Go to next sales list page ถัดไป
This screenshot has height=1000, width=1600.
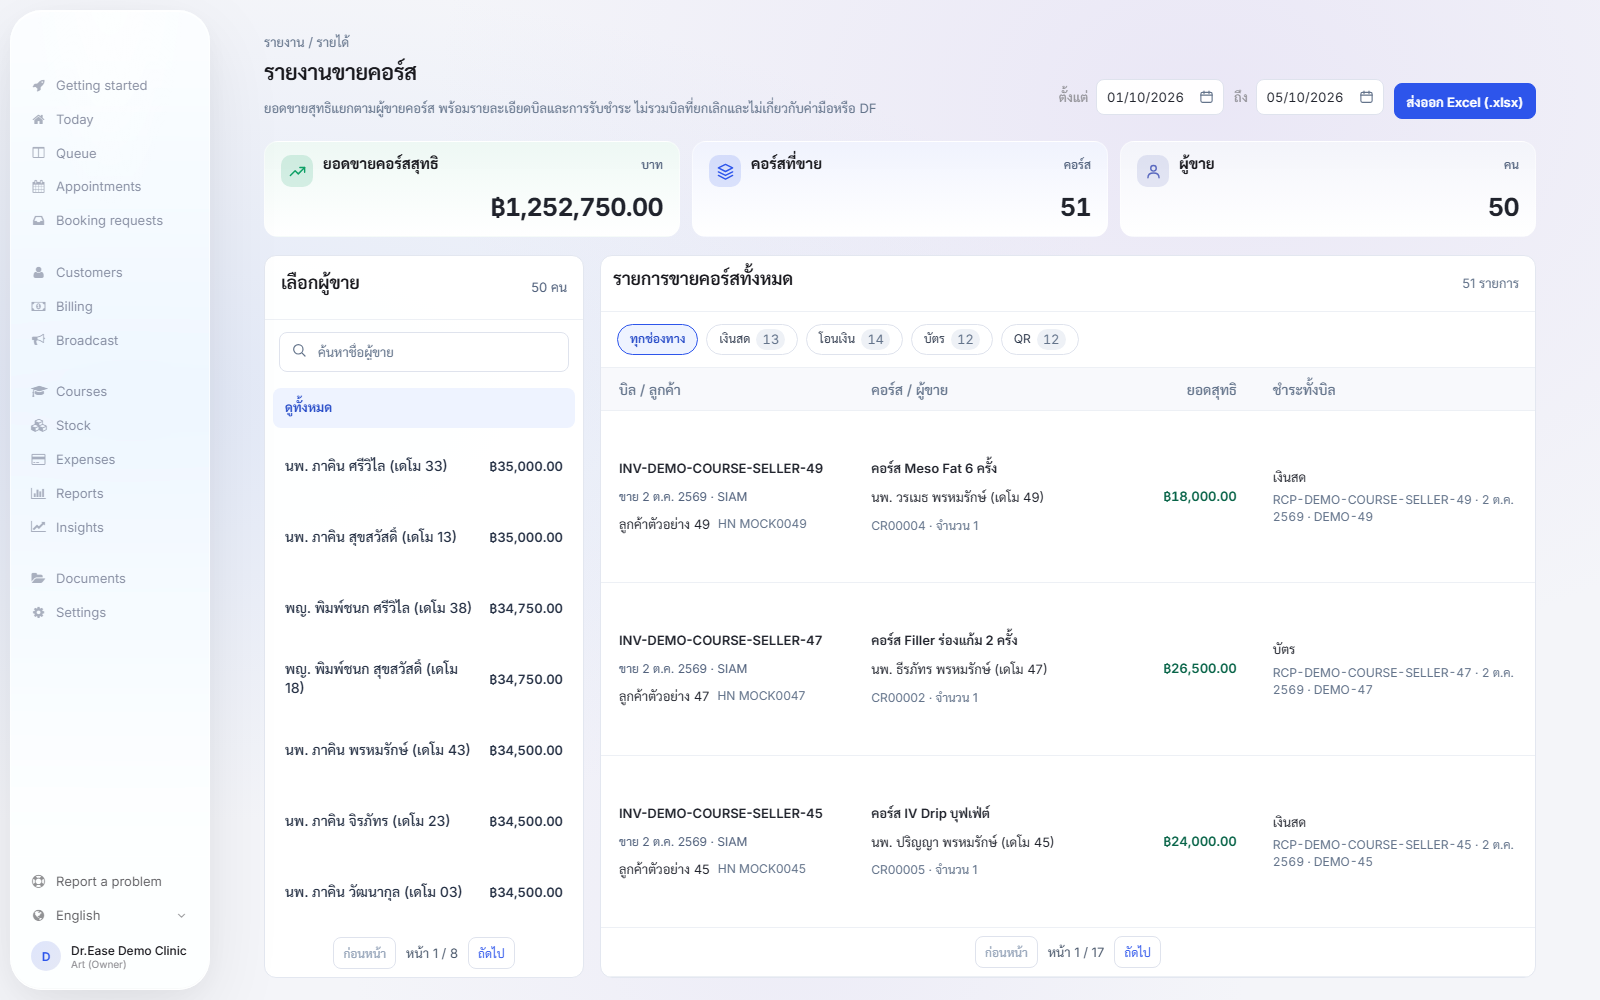coord(1137,952)
